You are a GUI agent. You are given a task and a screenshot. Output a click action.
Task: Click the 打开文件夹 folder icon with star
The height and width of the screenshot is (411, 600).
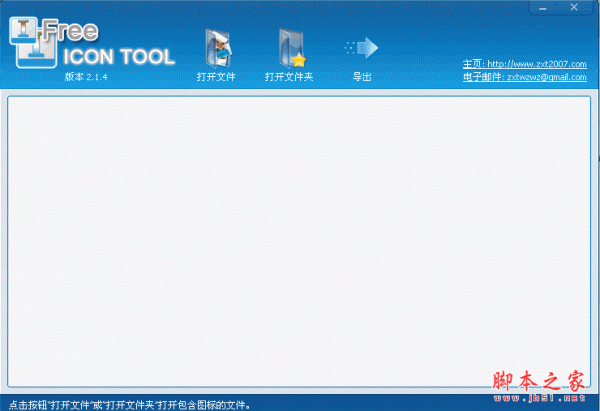(292, 49)
